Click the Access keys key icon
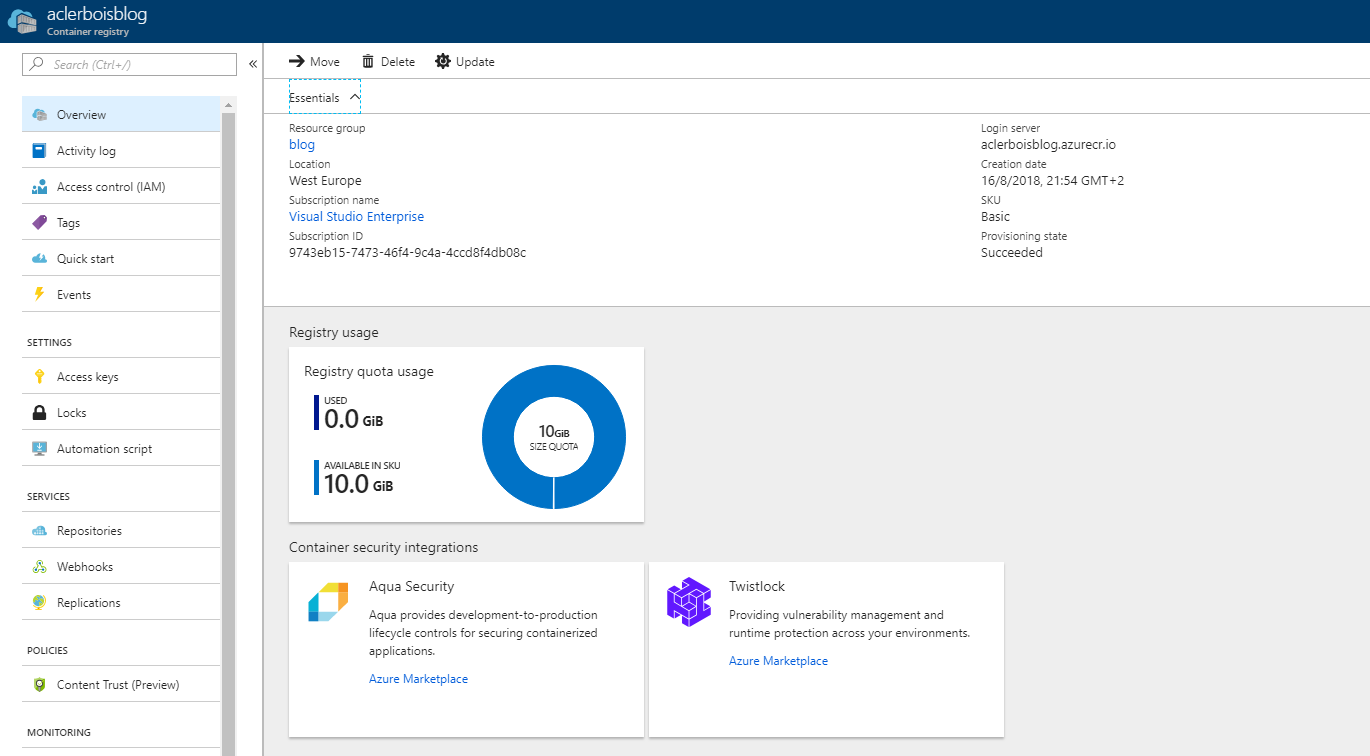Image resolution: width=1370 pixels, height=756 pixels. tap(39, 377)
